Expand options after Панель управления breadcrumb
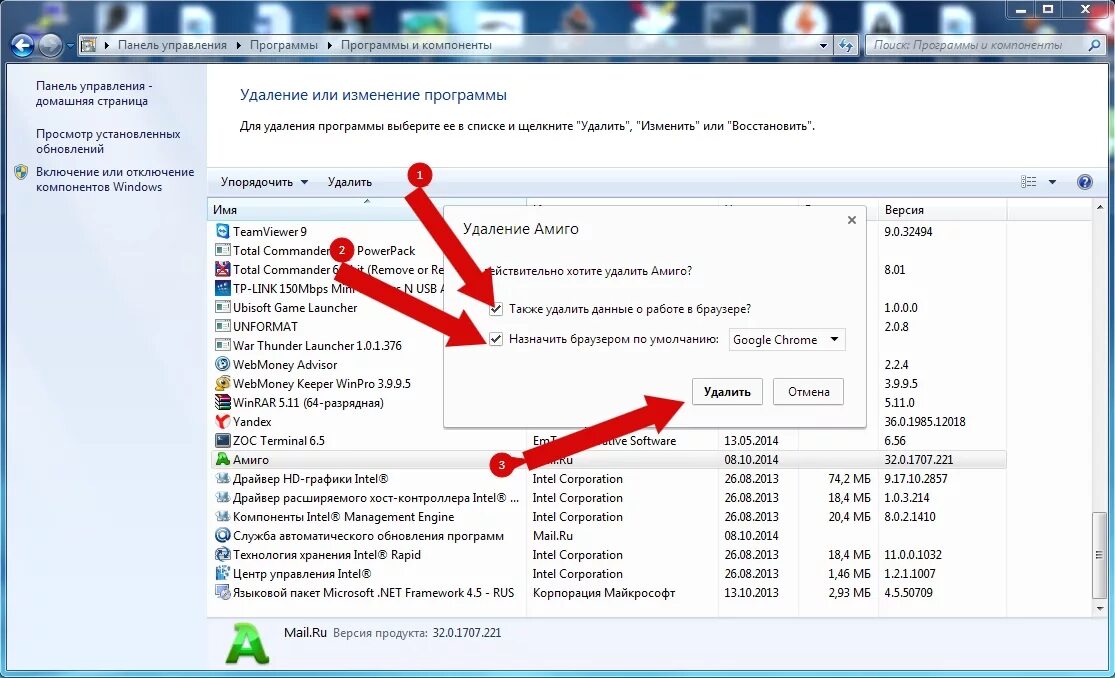Image resolution: width=1115 pixels, height=678 pixels. point(238,45)
